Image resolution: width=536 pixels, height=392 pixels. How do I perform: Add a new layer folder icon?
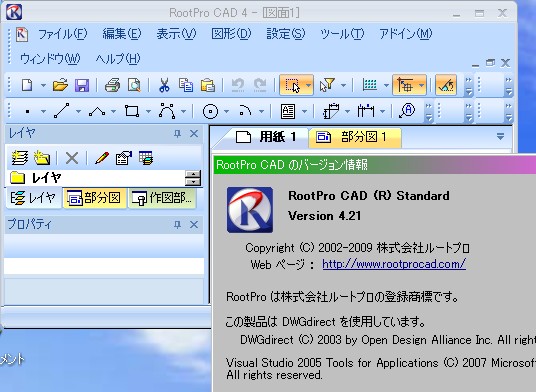click(42, 158)
